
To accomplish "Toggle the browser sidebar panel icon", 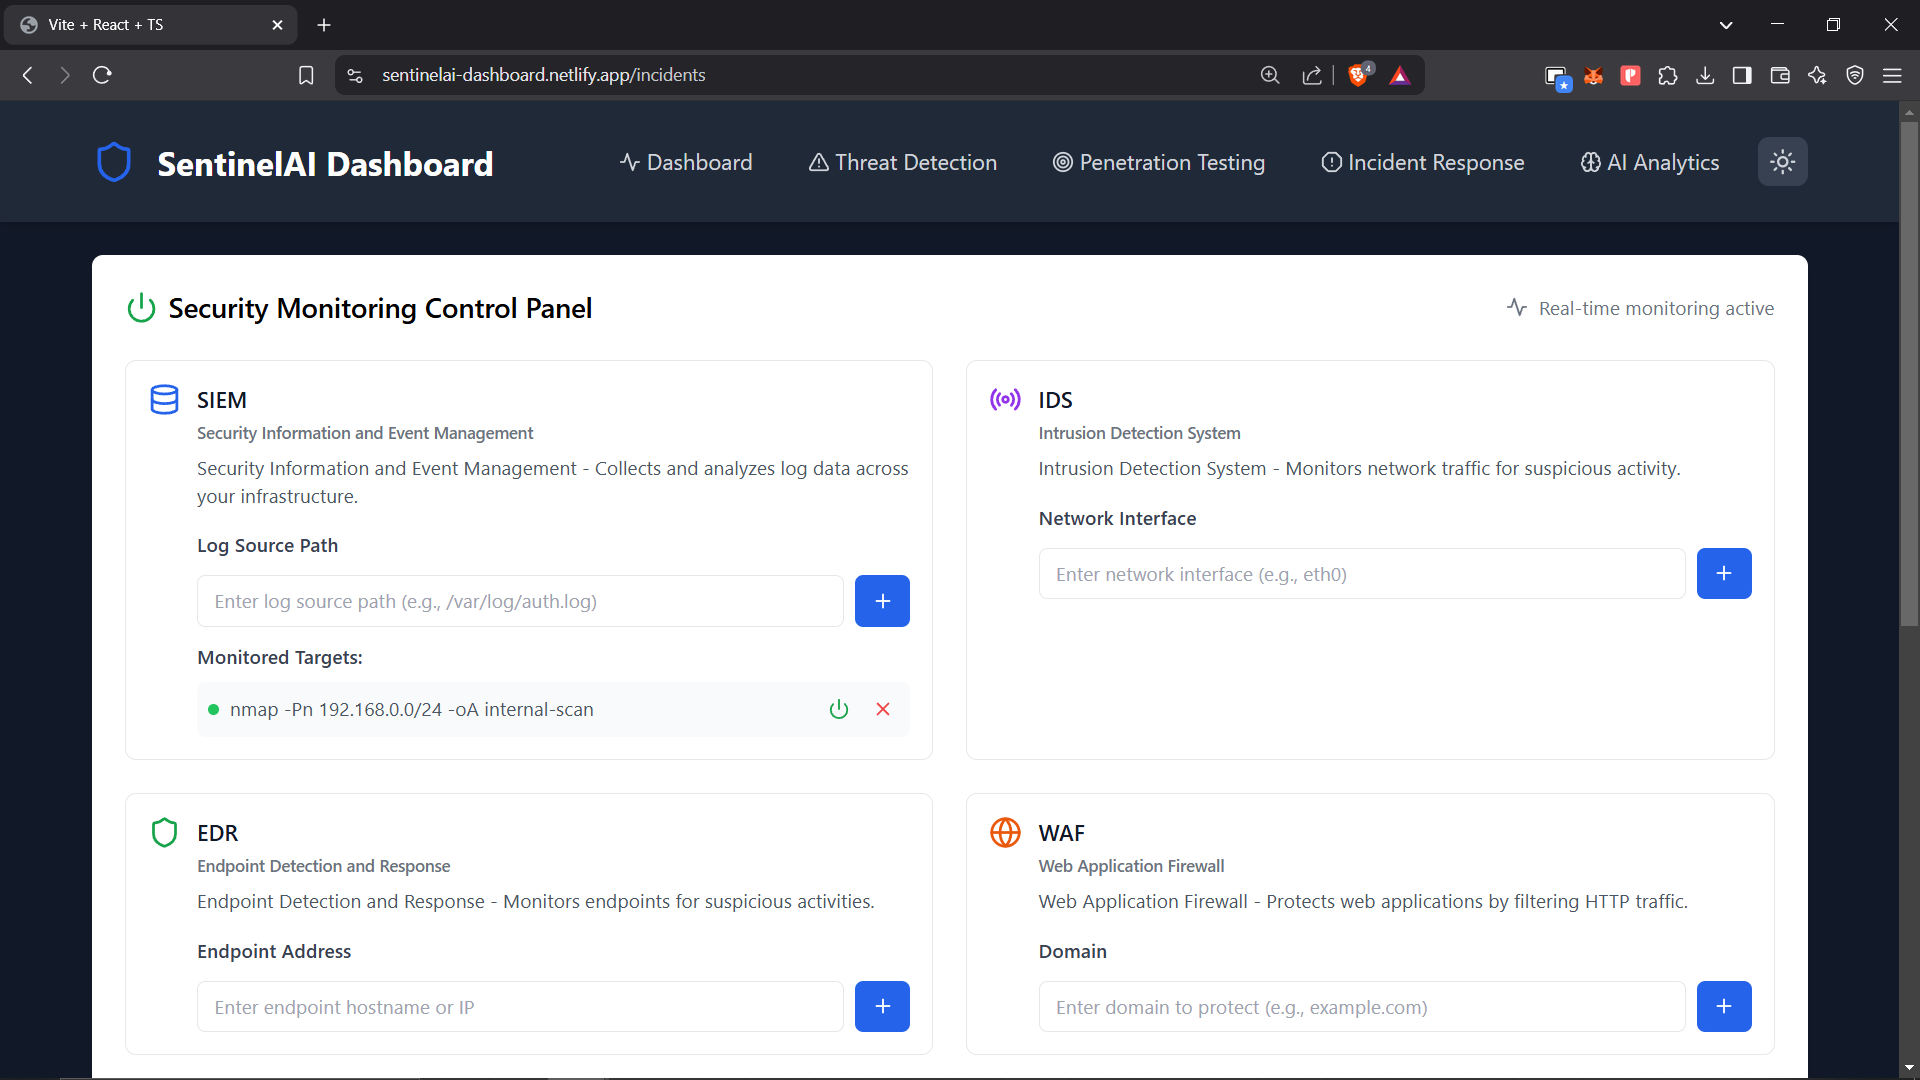I will pyautogui.click(x=1742, y=75).
